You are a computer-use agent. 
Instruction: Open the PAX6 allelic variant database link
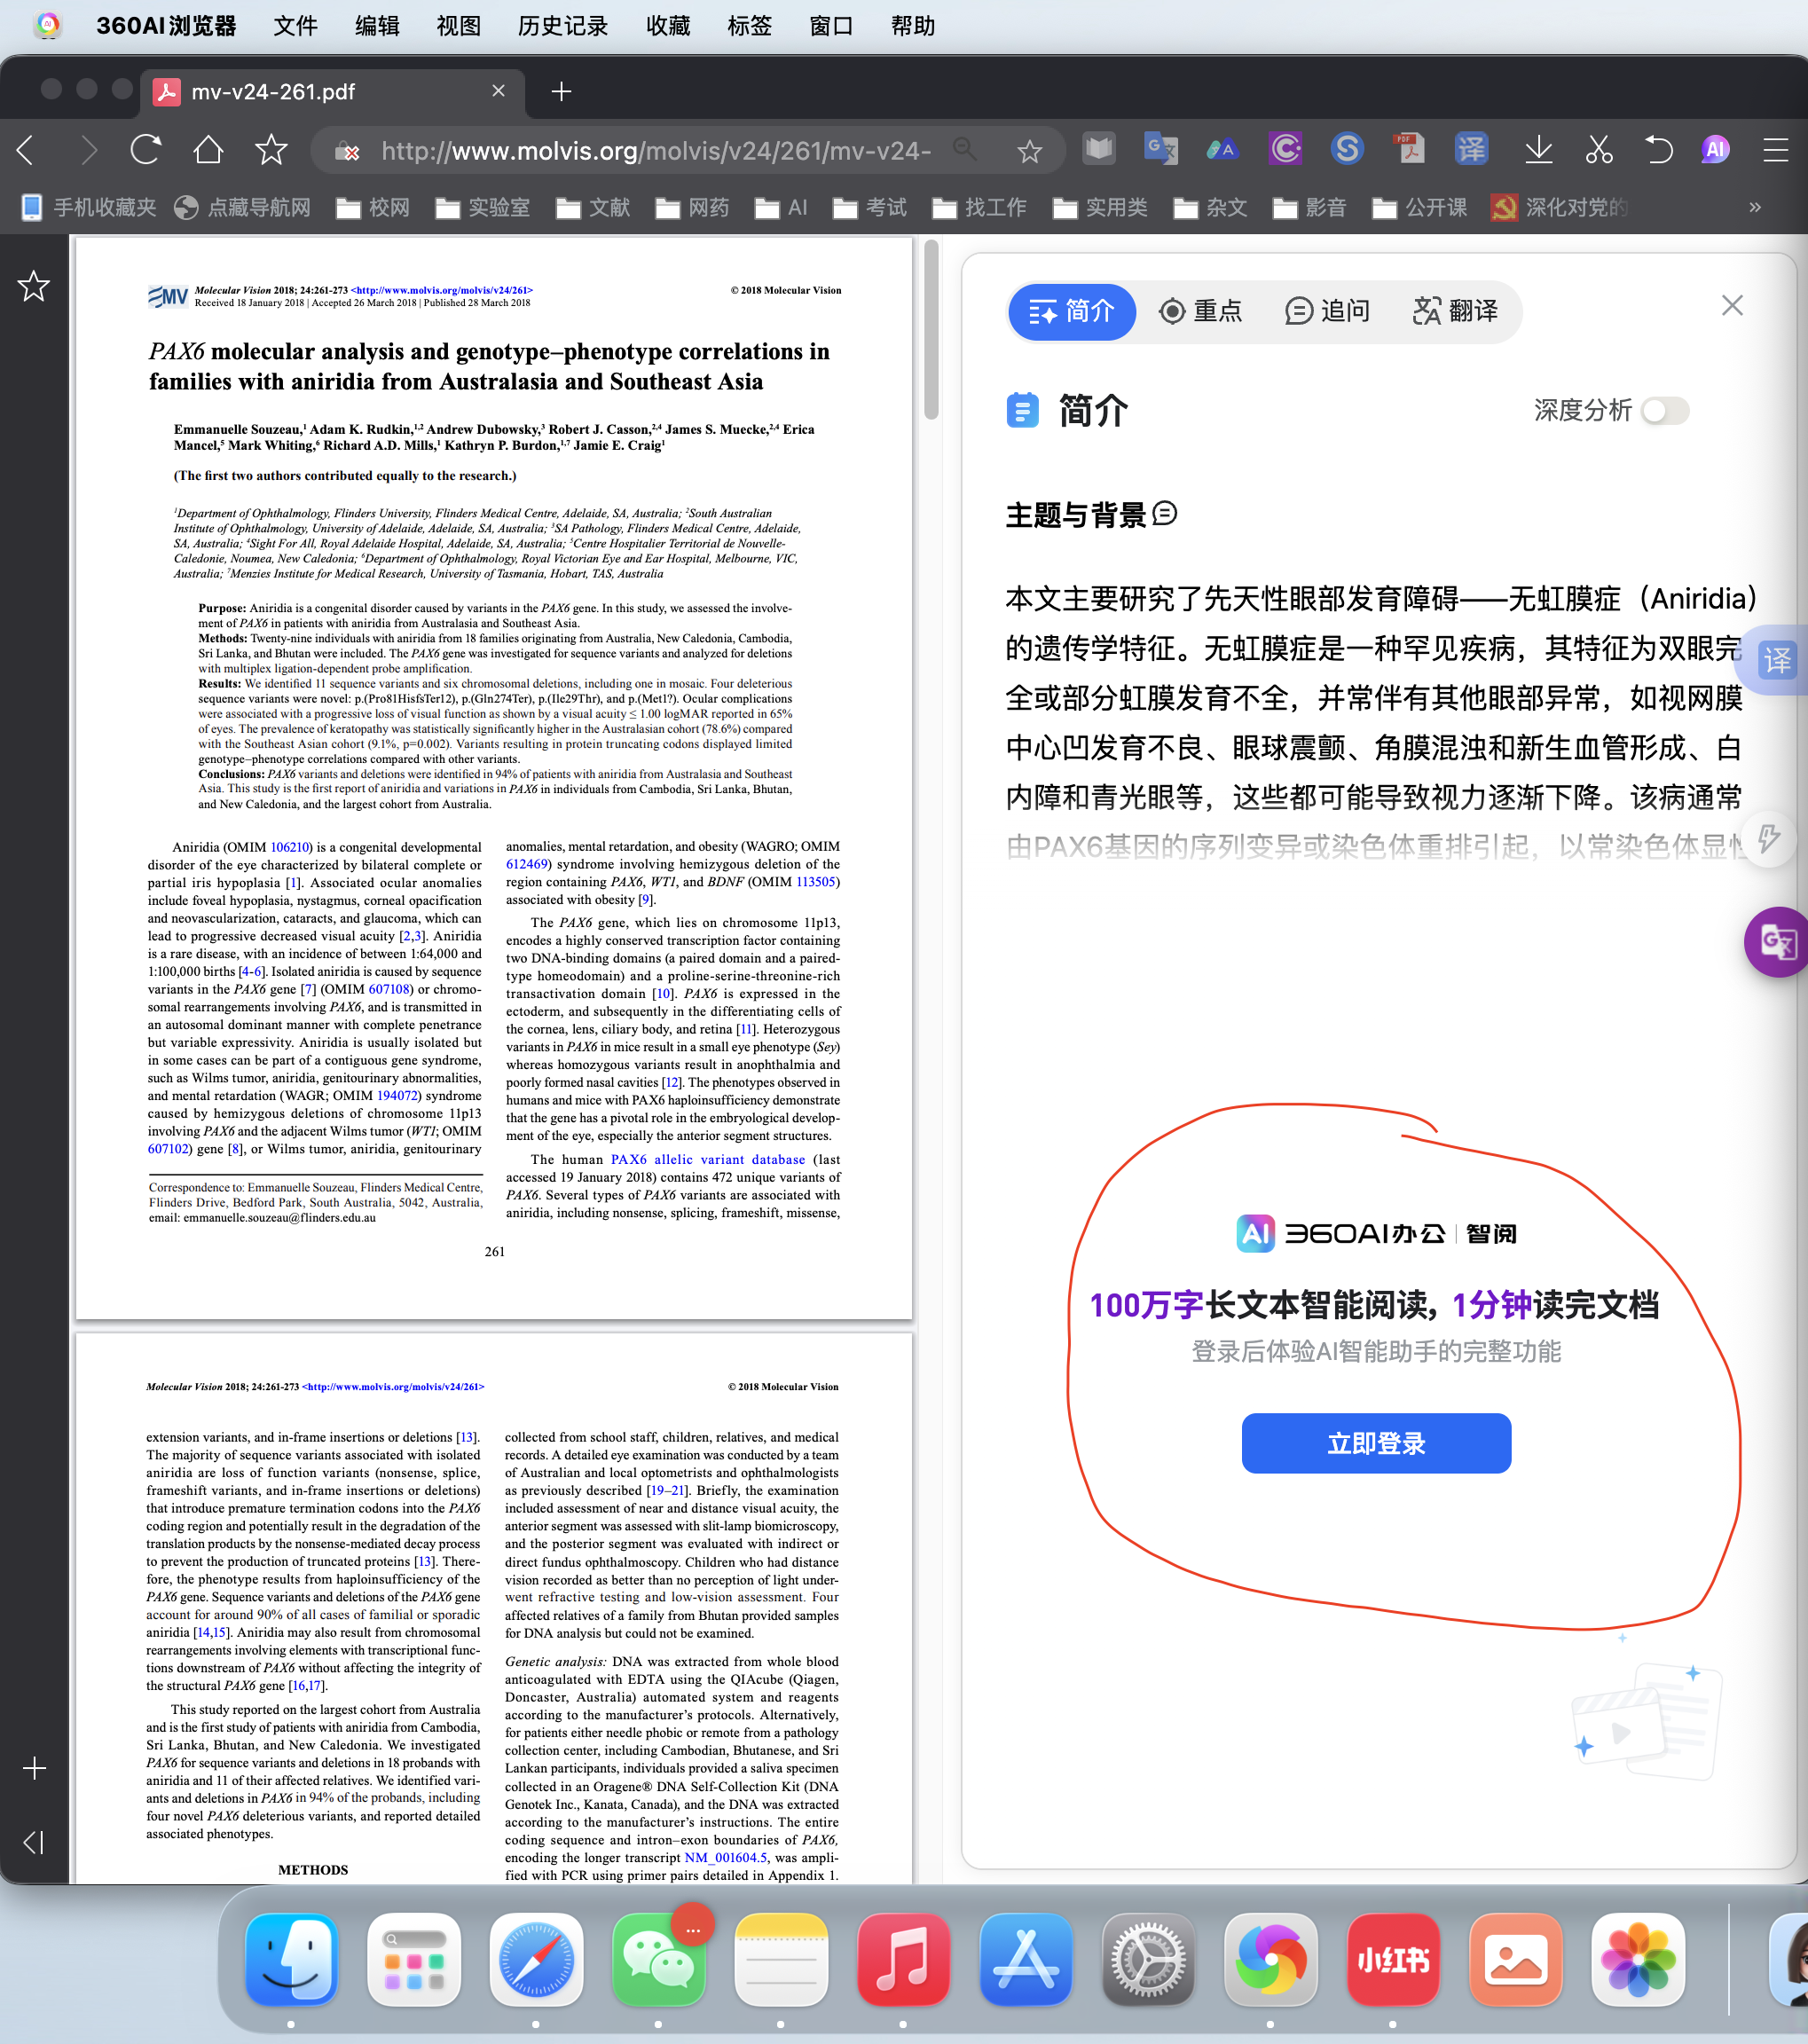707,1159
